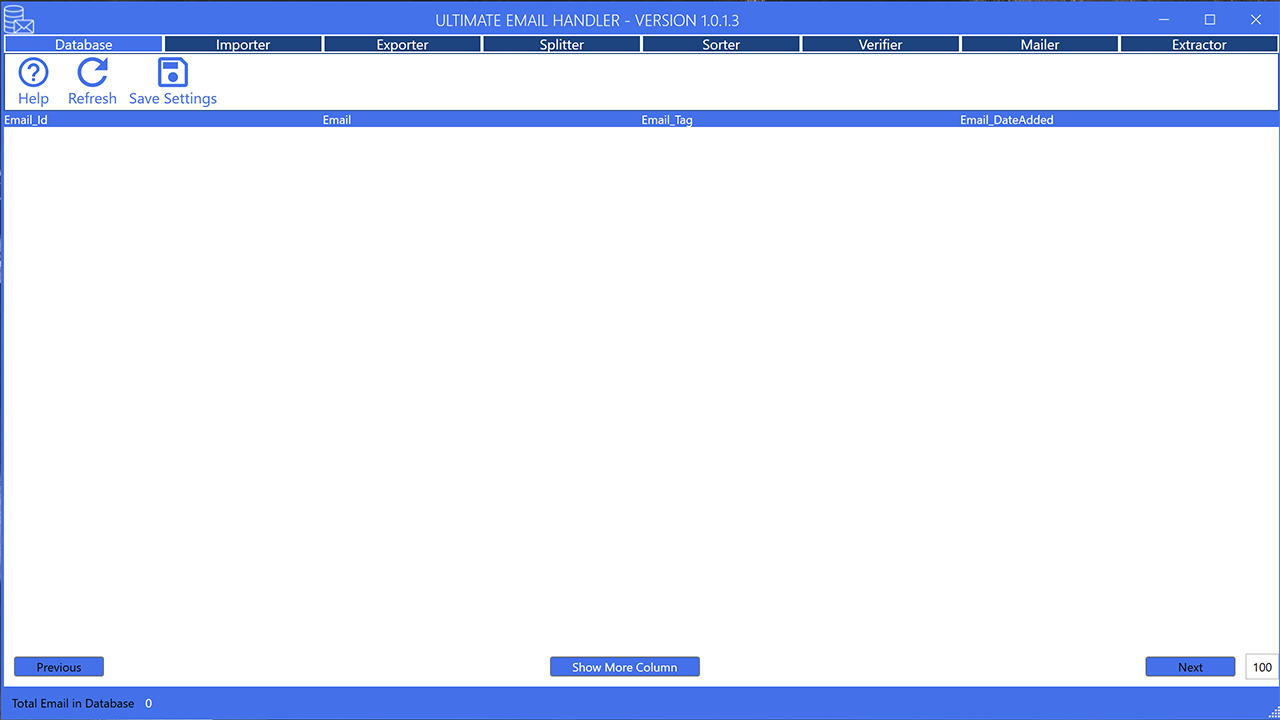This screenshot has height=720, width=1280.
Task: Click the Save Settings icon
Action: coord(172,80)
